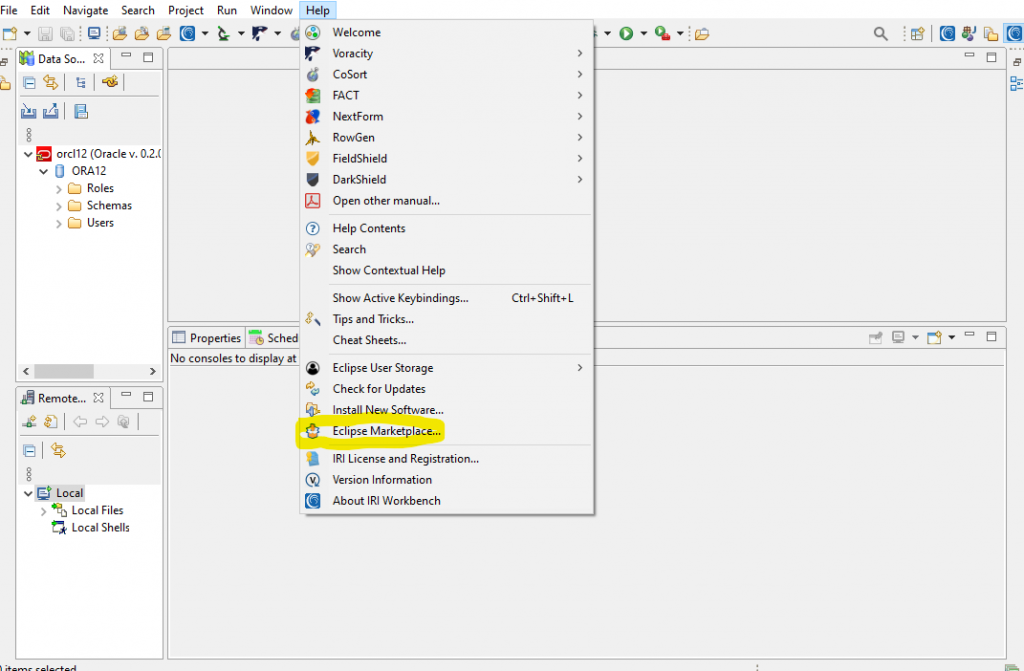Open the Eclipse Marketplace menu entry
The width and height of the screenshot is (1024, 671).
click(386, 431)
